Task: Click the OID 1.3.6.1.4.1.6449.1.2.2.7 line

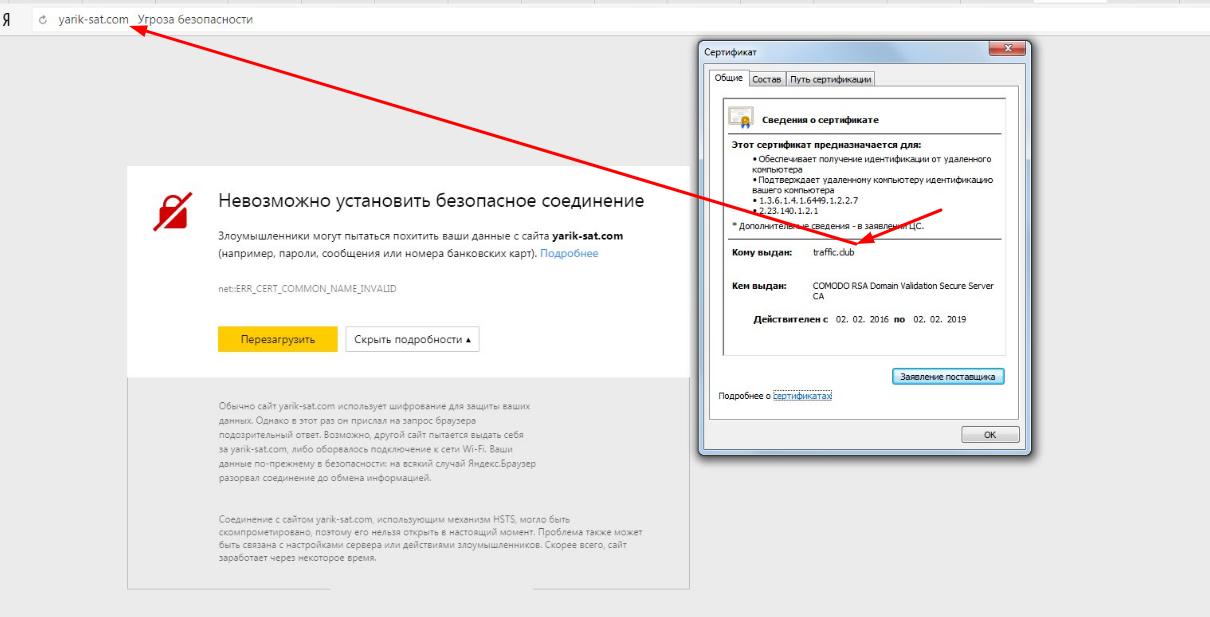Action: click(808, 201)
